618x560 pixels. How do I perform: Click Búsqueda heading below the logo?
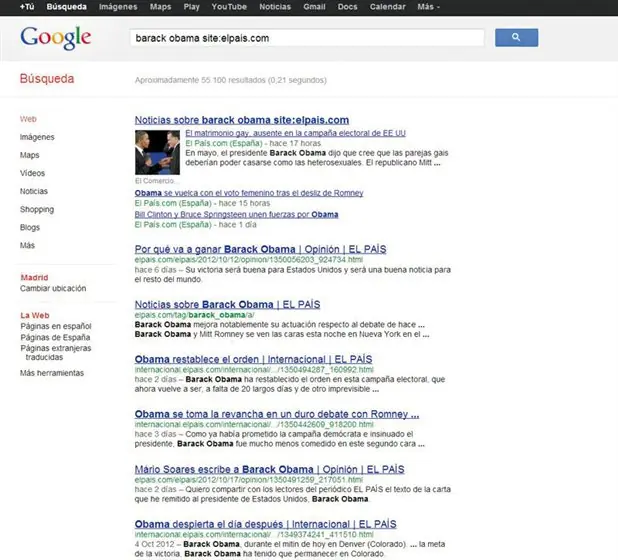tap(47, 79)
